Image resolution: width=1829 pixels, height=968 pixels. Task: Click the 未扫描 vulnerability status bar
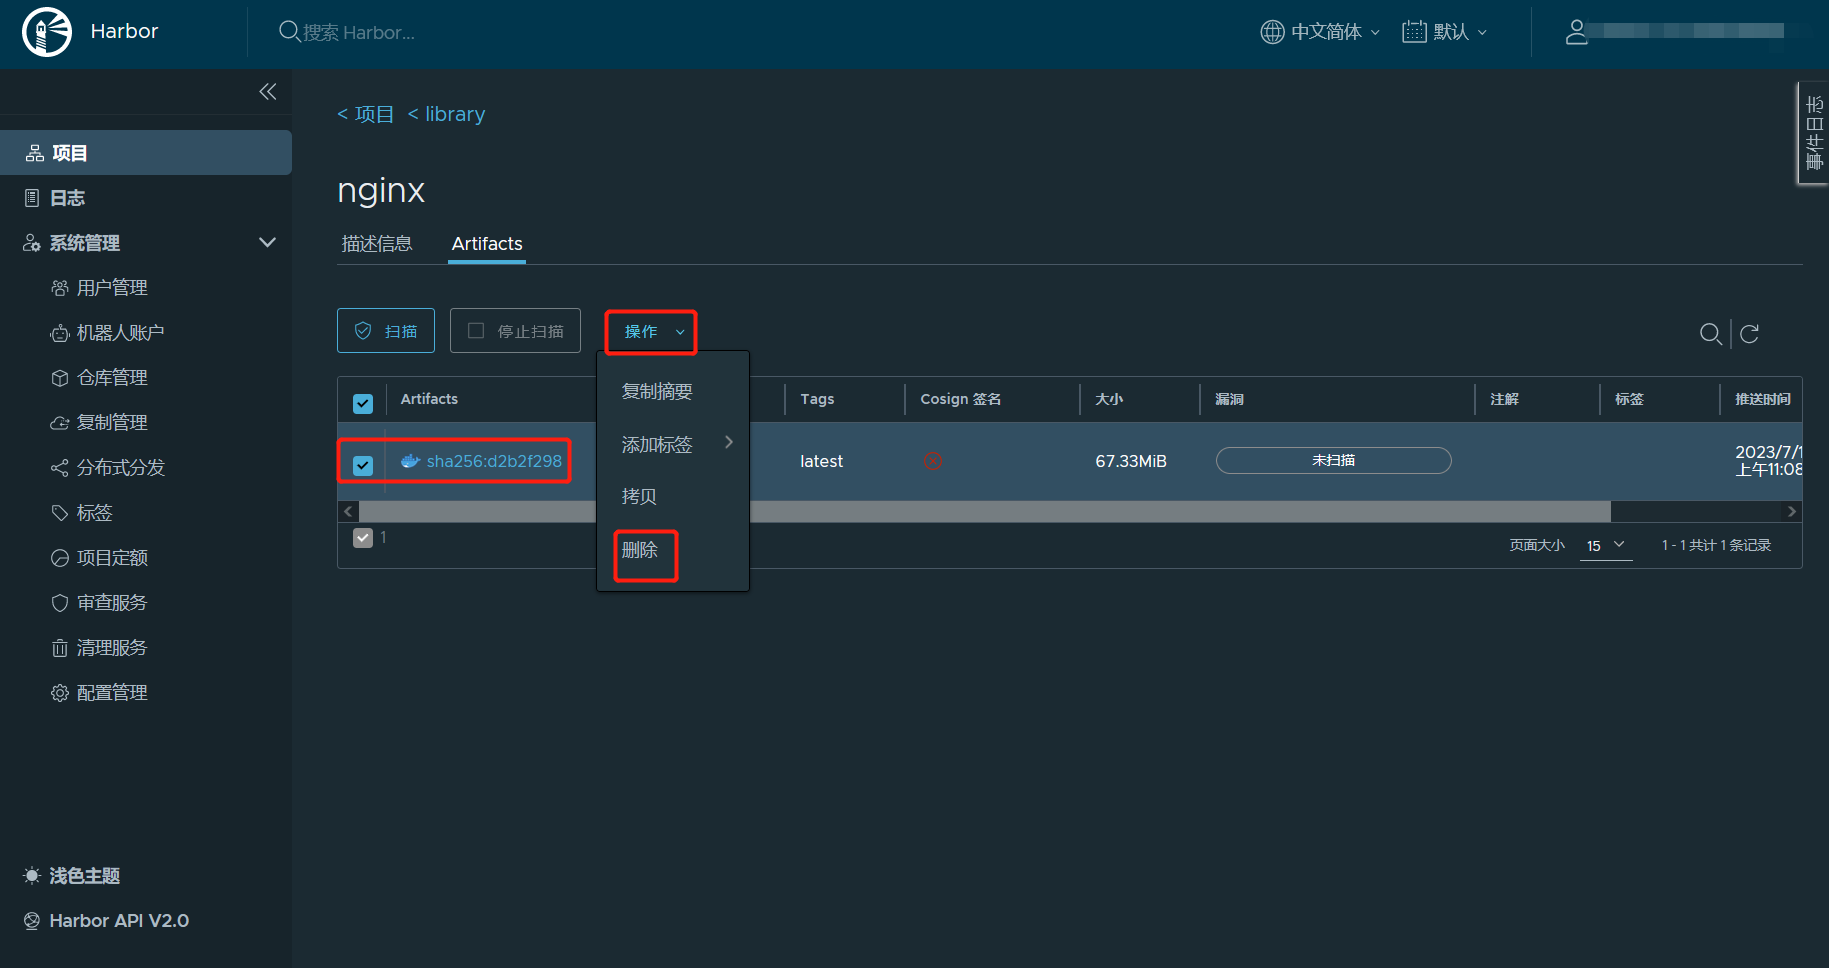(x=1334, y=460)
